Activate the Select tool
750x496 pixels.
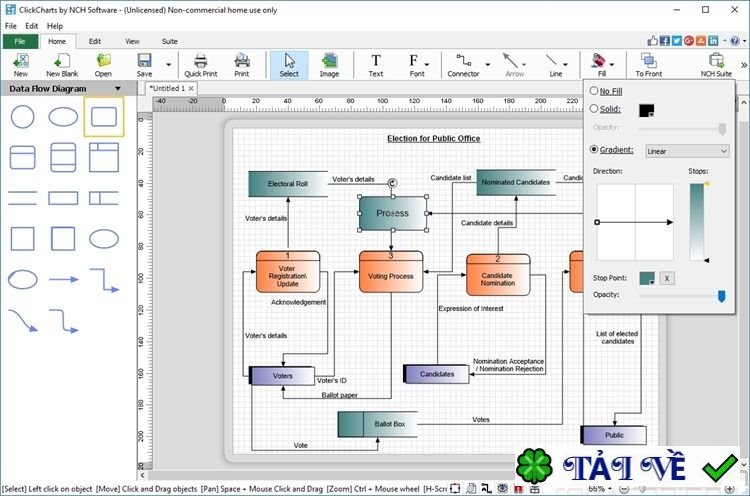coord(289,65)
